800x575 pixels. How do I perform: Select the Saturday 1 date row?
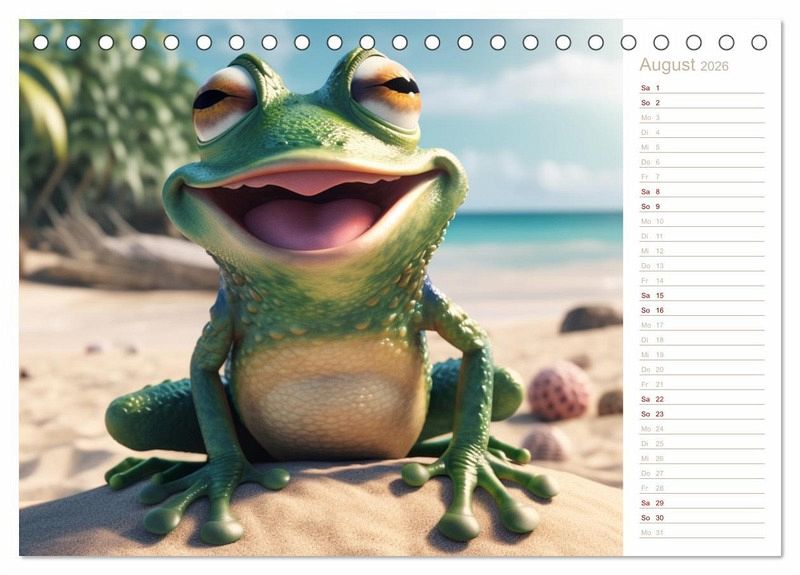(701, 88)
